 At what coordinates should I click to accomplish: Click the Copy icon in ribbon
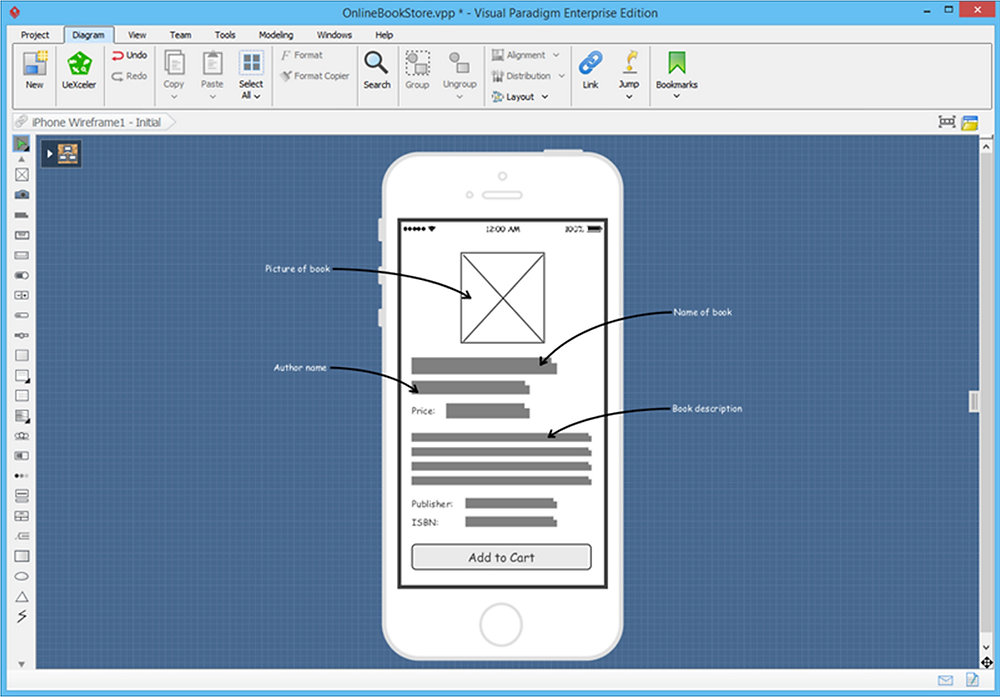(173, 63)
